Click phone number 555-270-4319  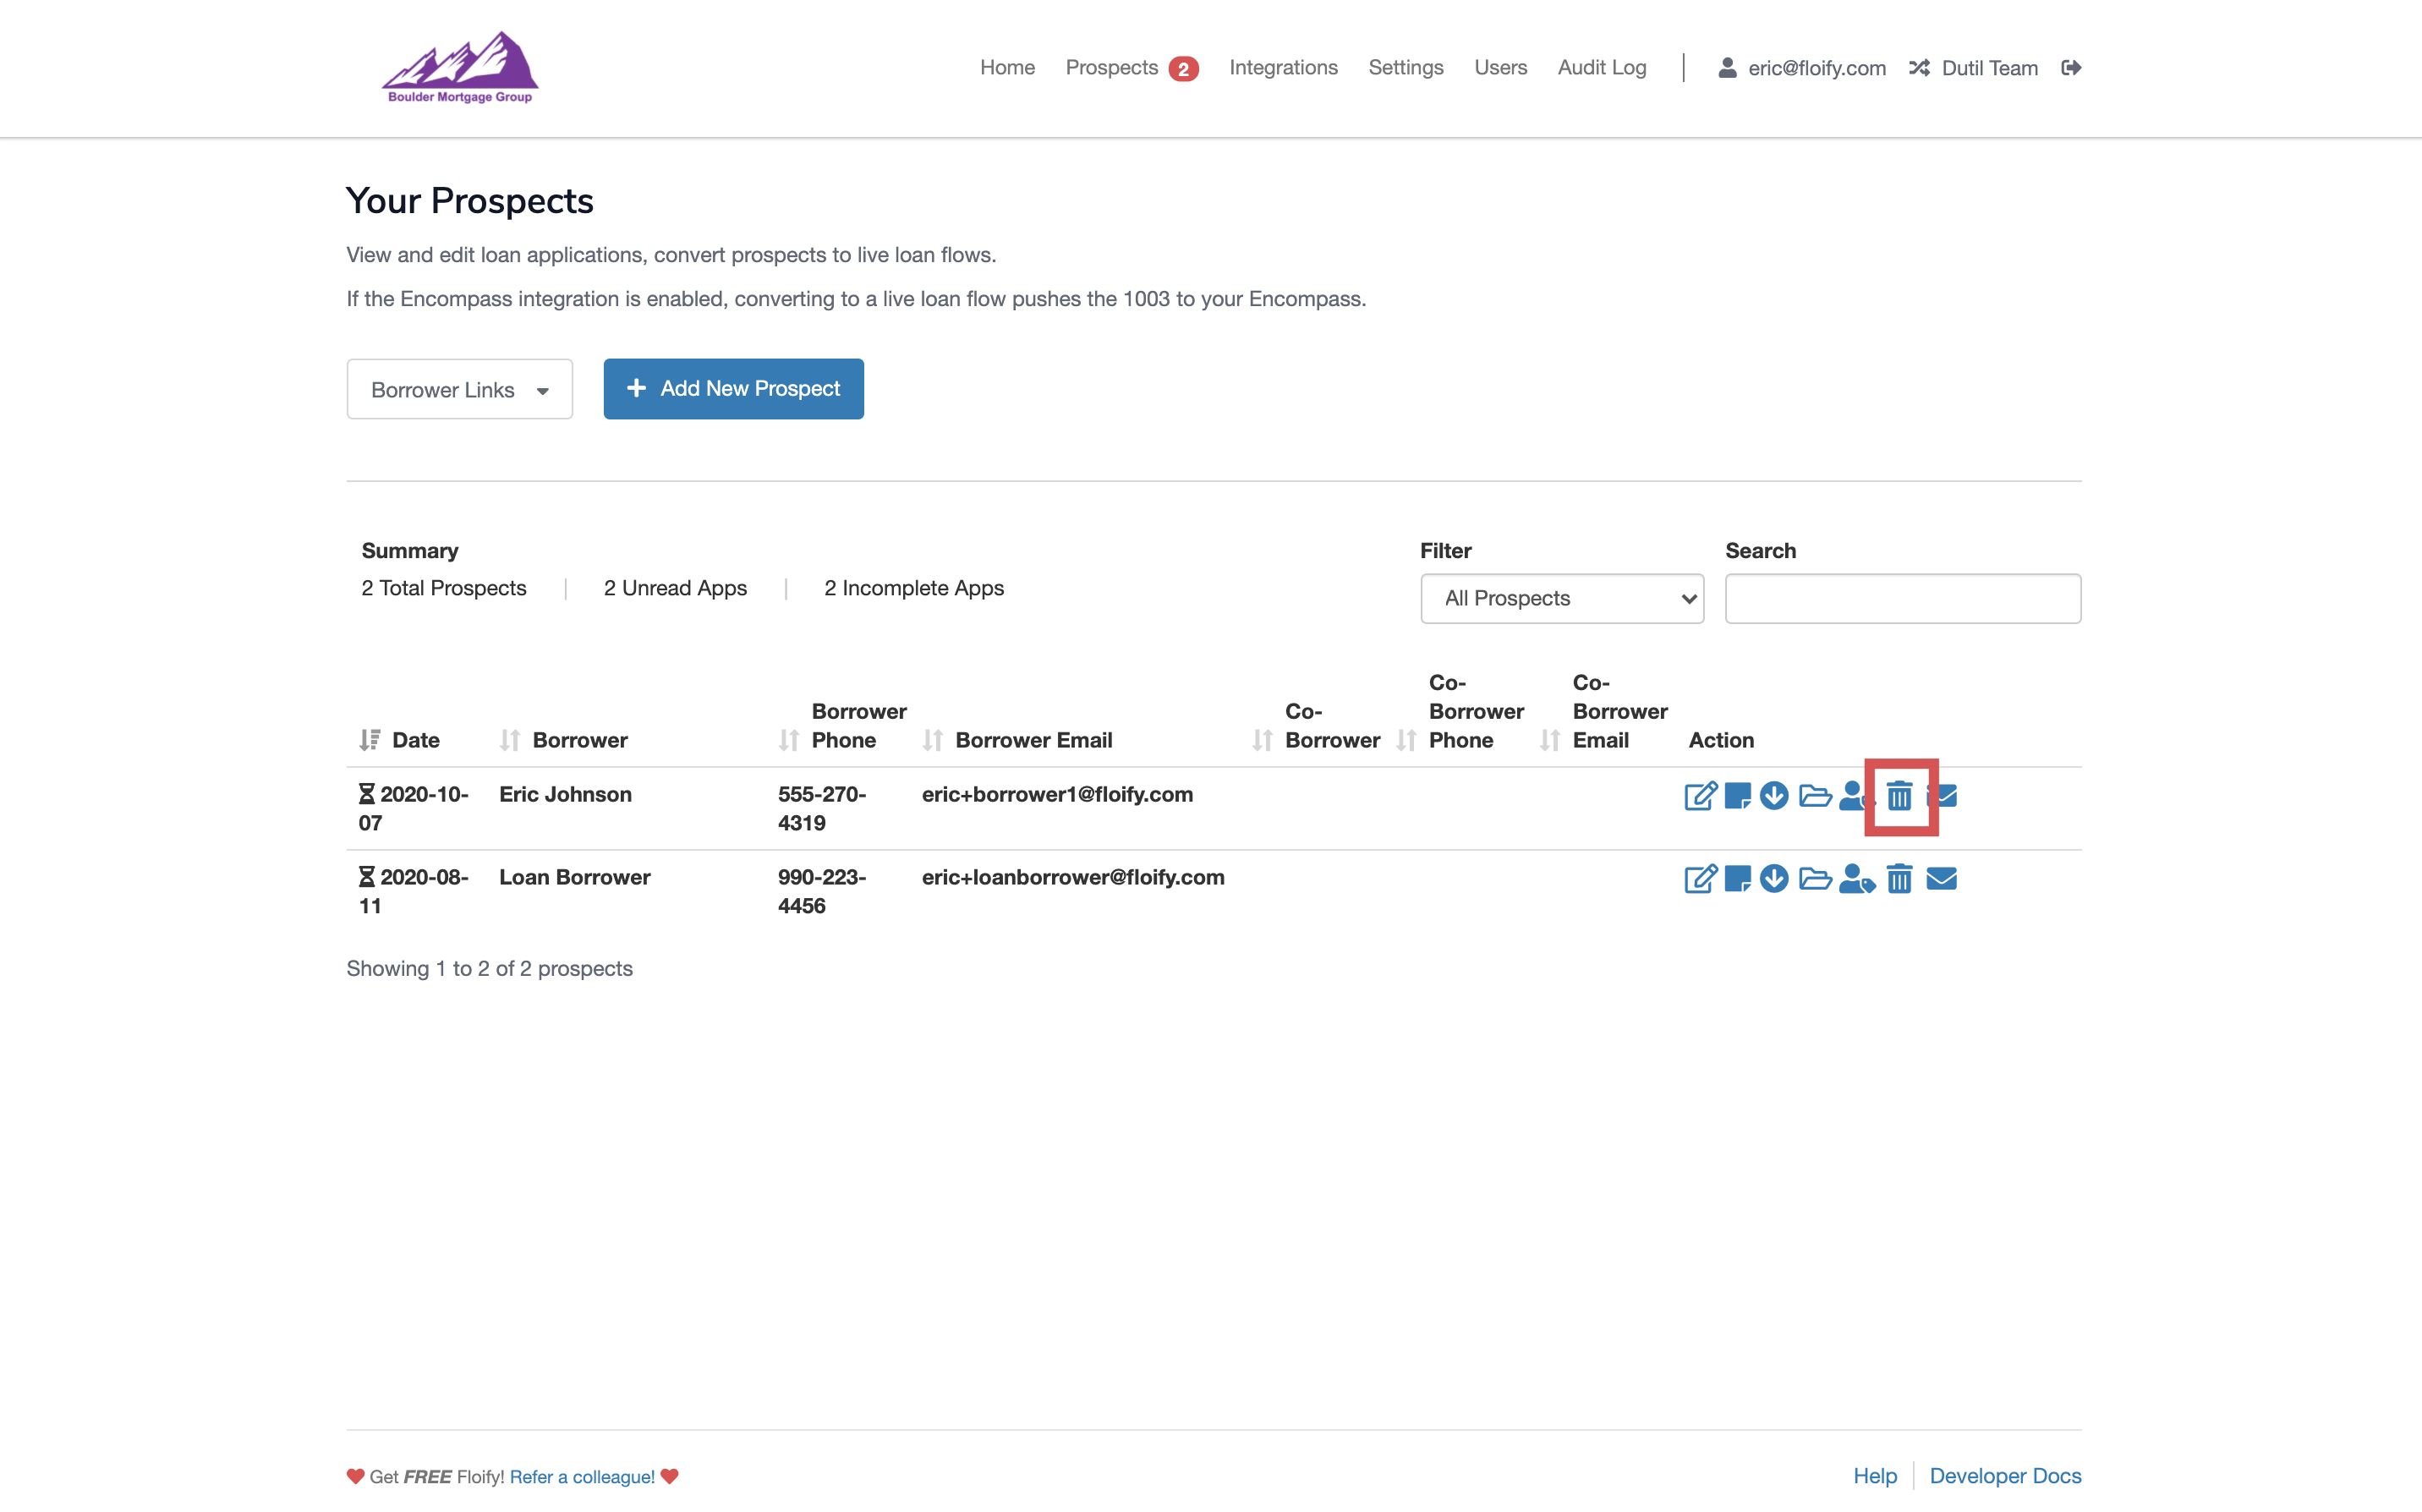pos(822,808)
